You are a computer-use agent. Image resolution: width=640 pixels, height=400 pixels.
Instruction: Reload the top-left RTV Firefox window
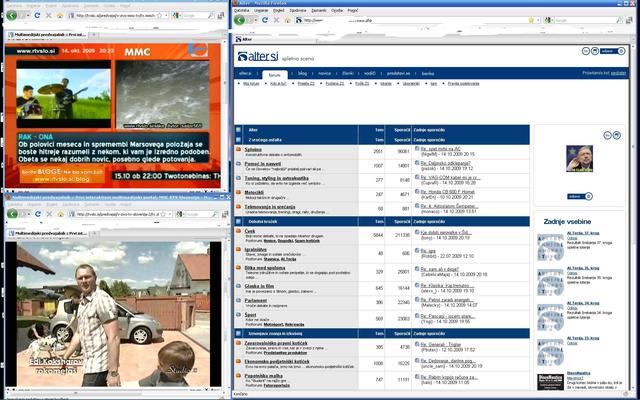37,15
